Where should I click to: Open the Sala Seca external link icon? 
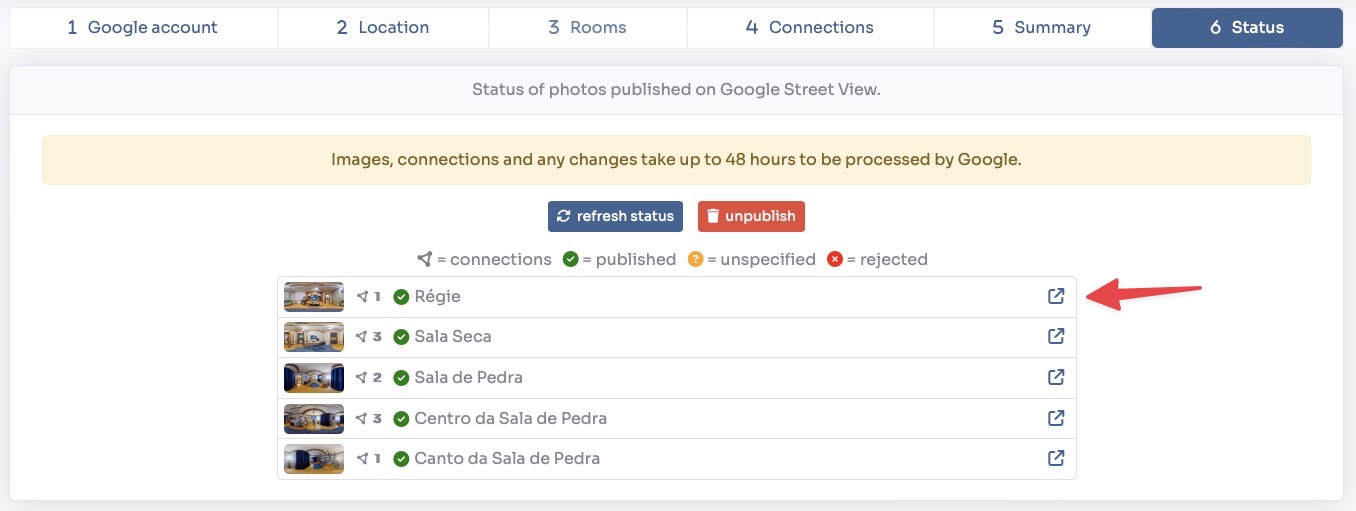pos(1055,337)
